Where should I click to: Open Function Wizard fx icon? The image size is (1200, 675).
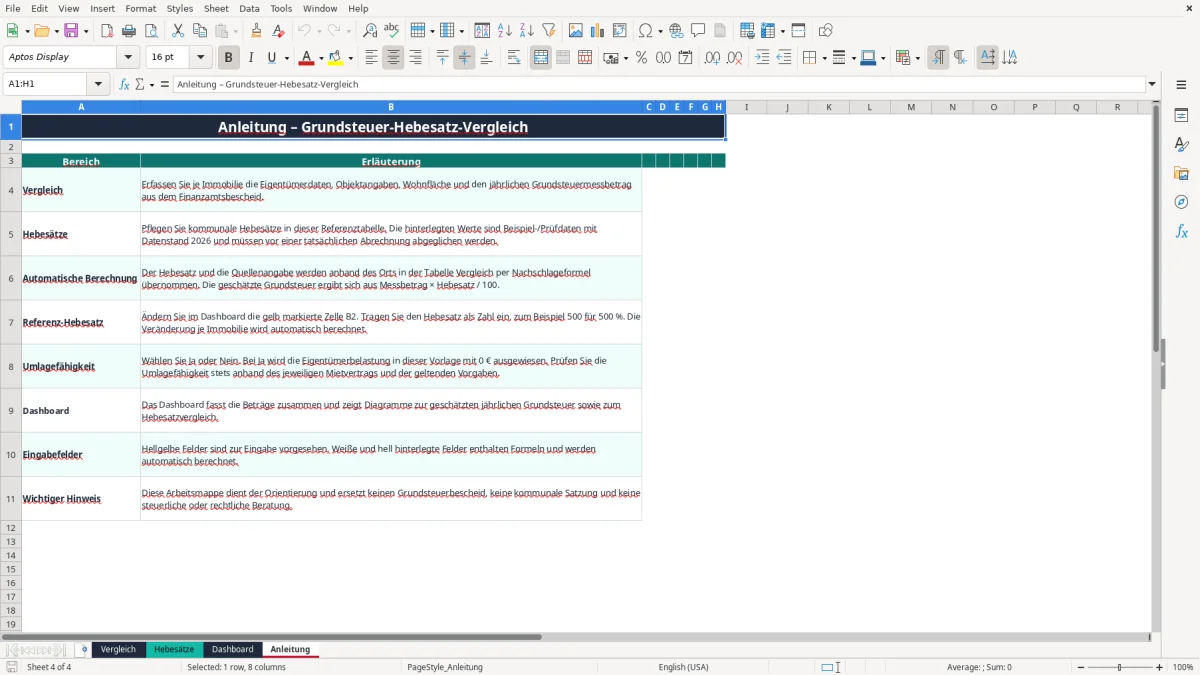click(x=124, y=84)
